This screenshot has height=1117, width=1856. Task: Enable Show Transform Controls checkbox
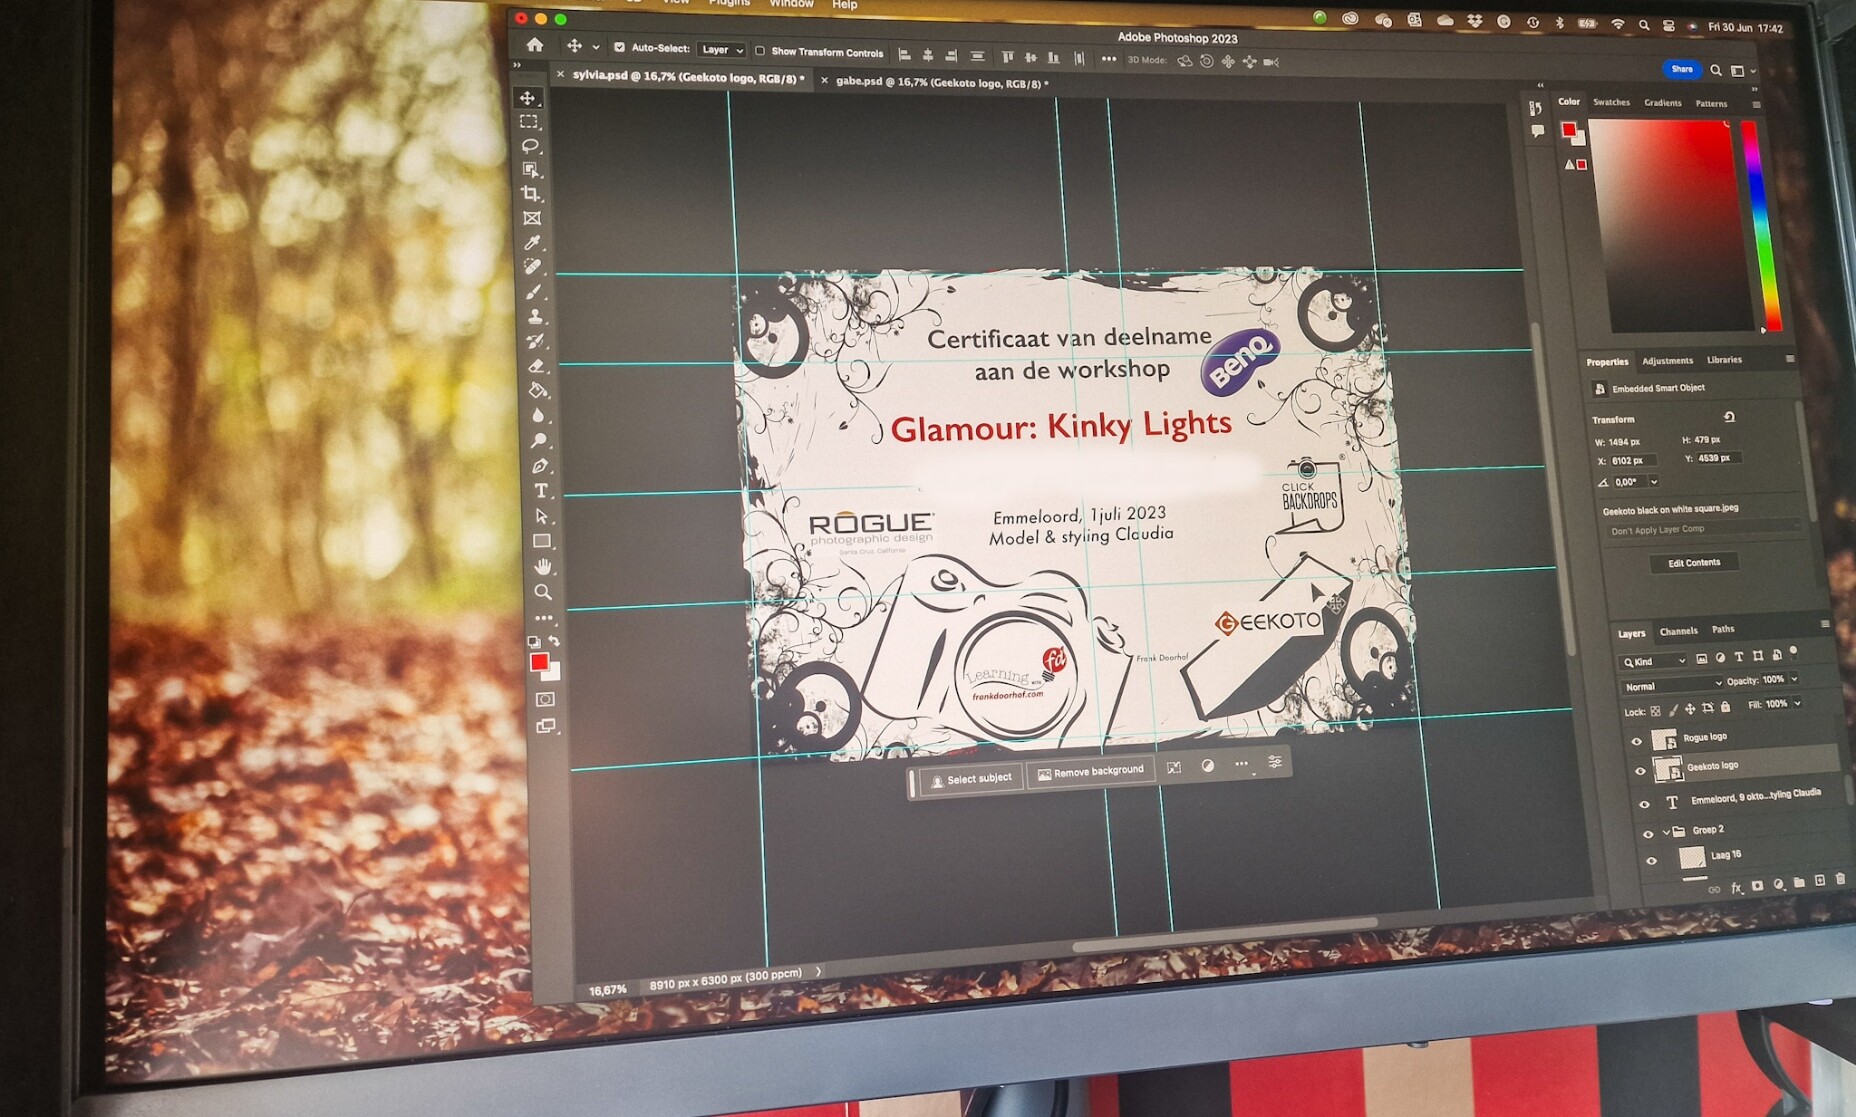pos(760,51)
